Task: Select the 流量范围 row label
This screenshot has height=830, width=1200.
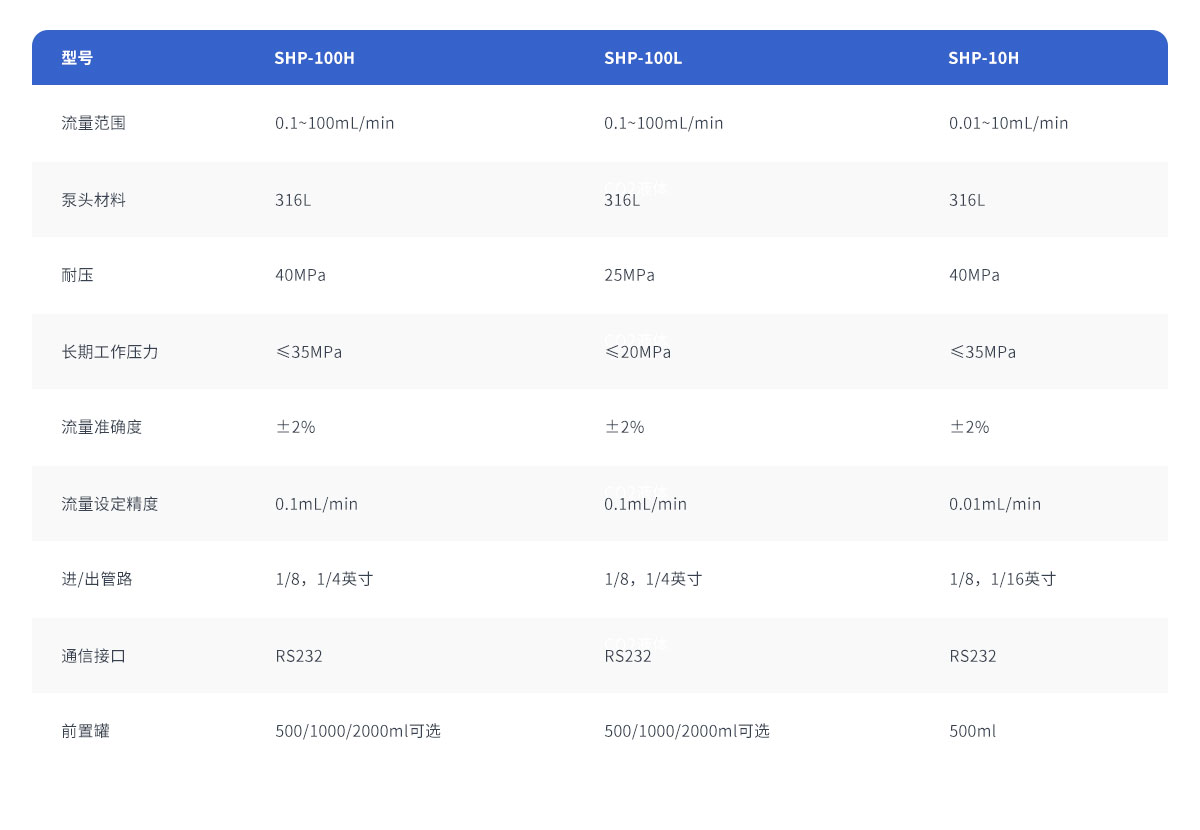Action: pyautogui.click(x=93, y=123)
